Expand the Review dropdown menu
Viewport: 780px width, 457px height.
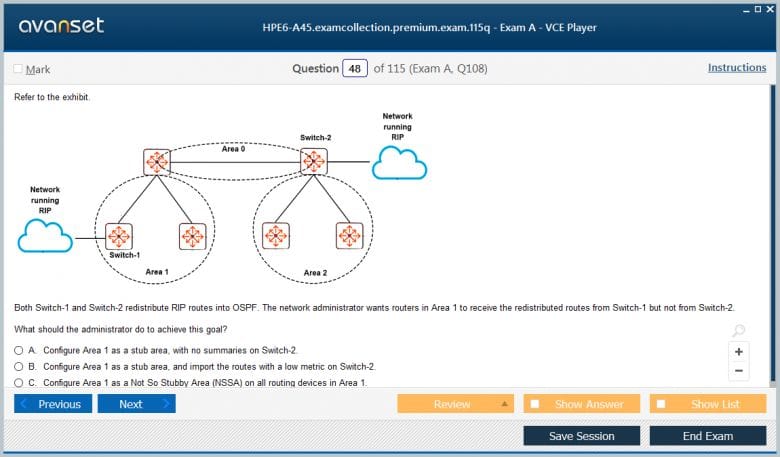505,404
